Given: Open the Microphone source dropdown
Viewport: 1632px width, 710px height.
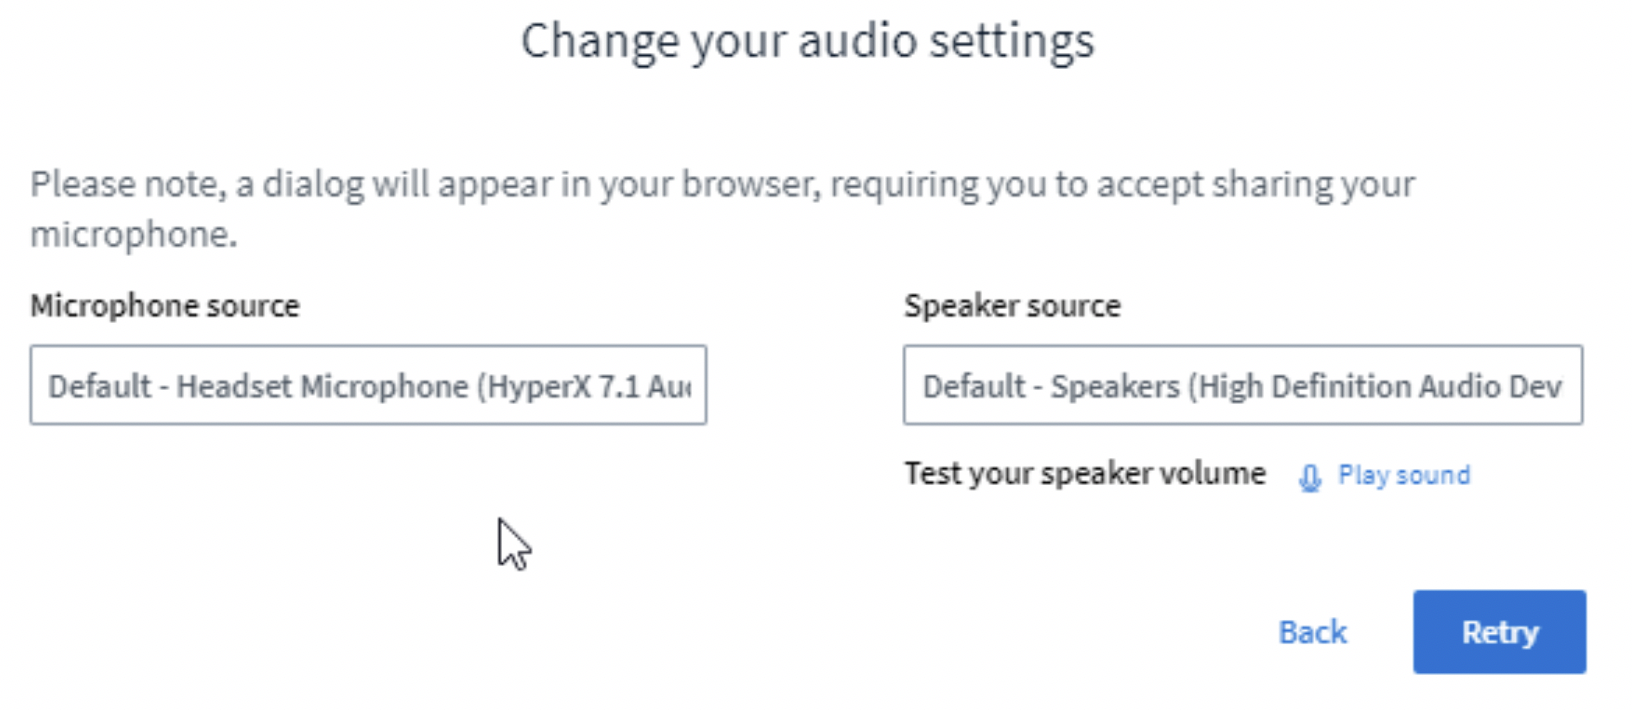Looking at the screenshot, I should point(368,385).
